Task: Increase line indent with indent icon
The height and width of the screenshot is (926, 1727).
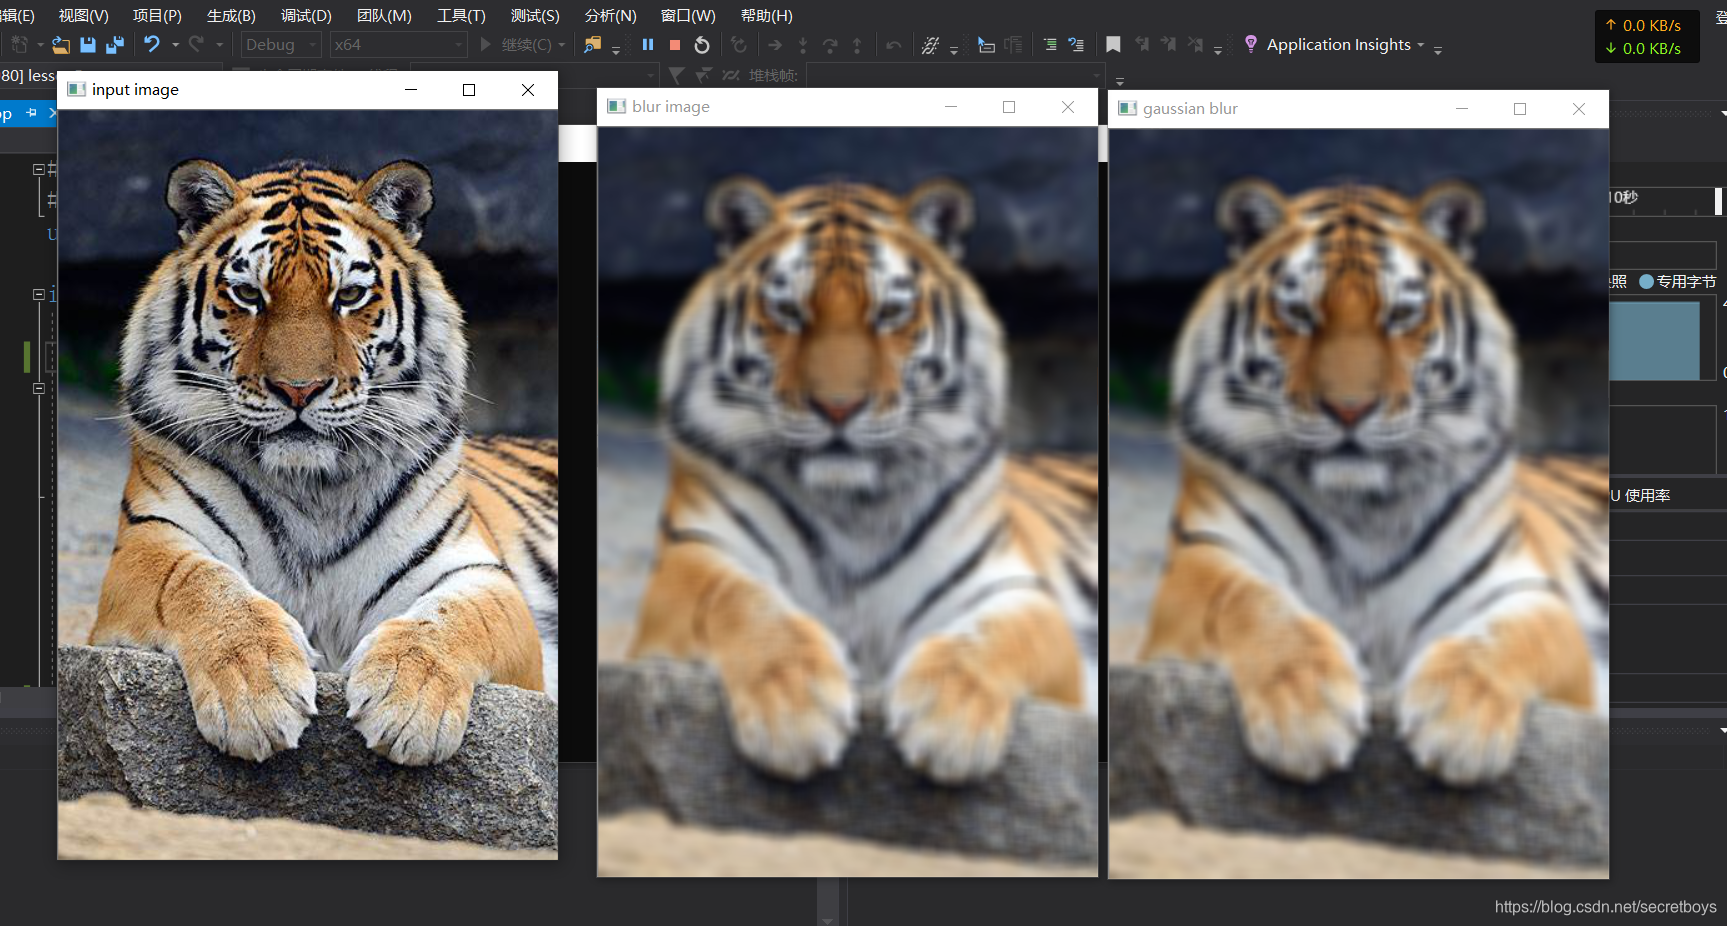Action: 1050,45
